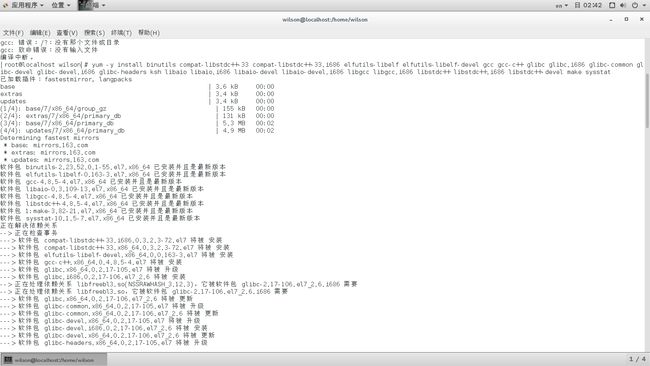Click the 'base 3.6 kB 00:00' repo line

137,87
